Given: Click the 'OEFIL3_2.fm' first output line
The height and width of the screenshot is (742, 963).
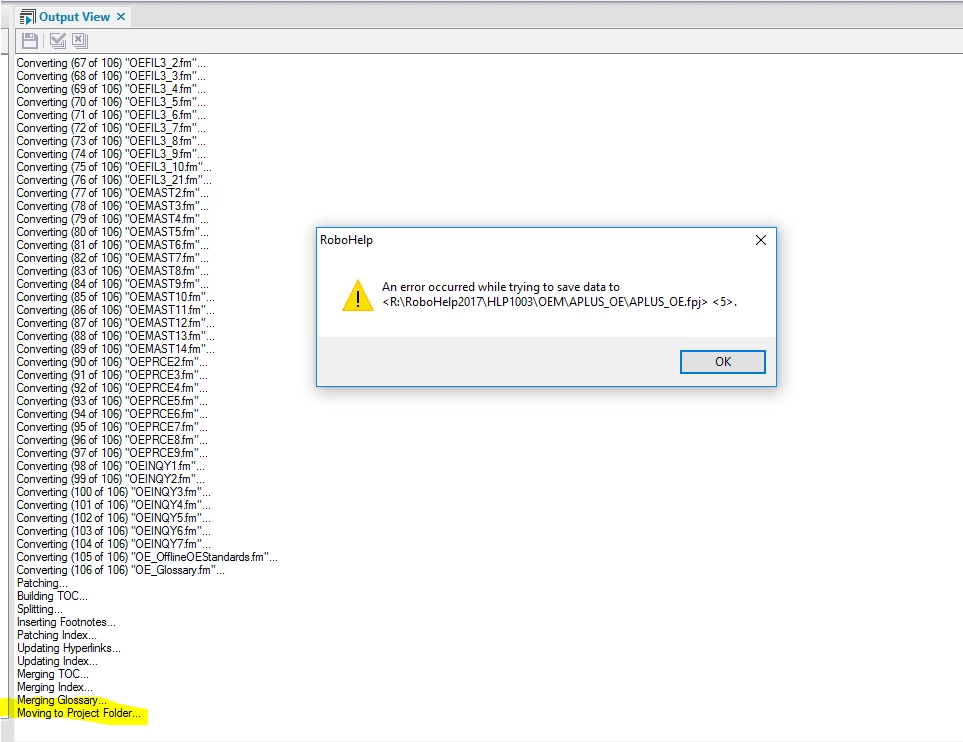Looking at the screenshot, I should pyautogui.click(x=111, y=63).
